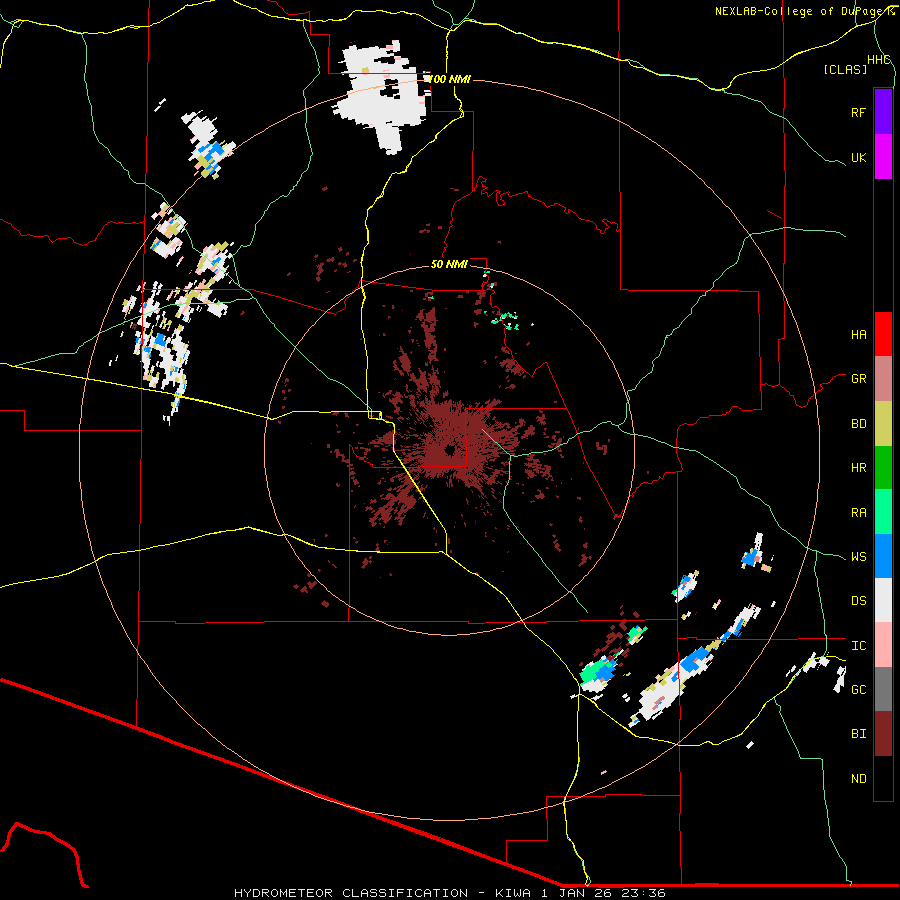
Task: Pick the RA light green legend swatch
Action: (x=883, y=512)
